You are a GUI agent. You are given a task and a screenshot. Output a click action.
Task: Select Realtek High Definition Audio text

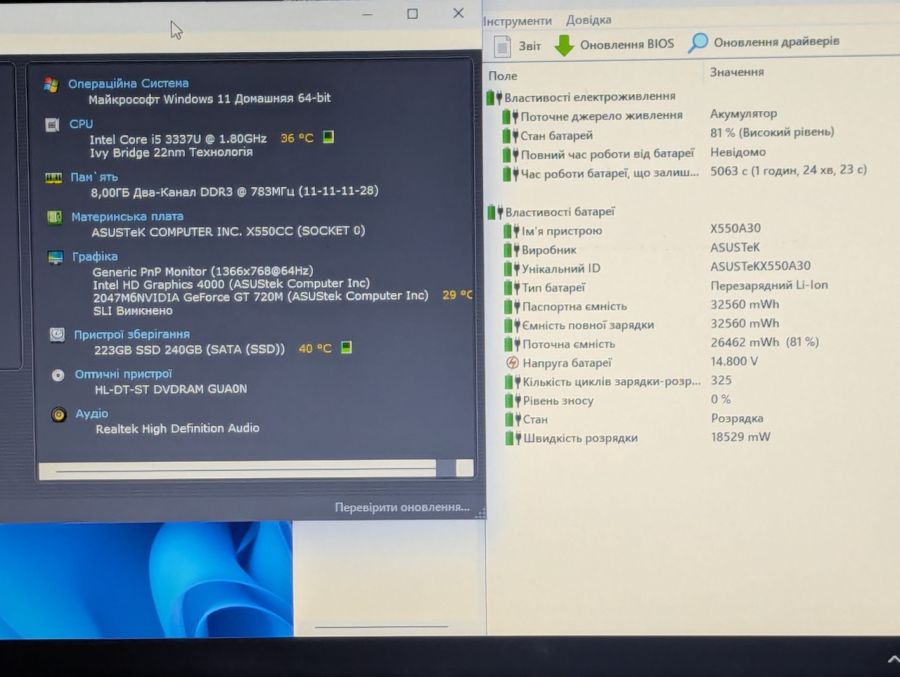pyautogui.click(x=177, y=428)
